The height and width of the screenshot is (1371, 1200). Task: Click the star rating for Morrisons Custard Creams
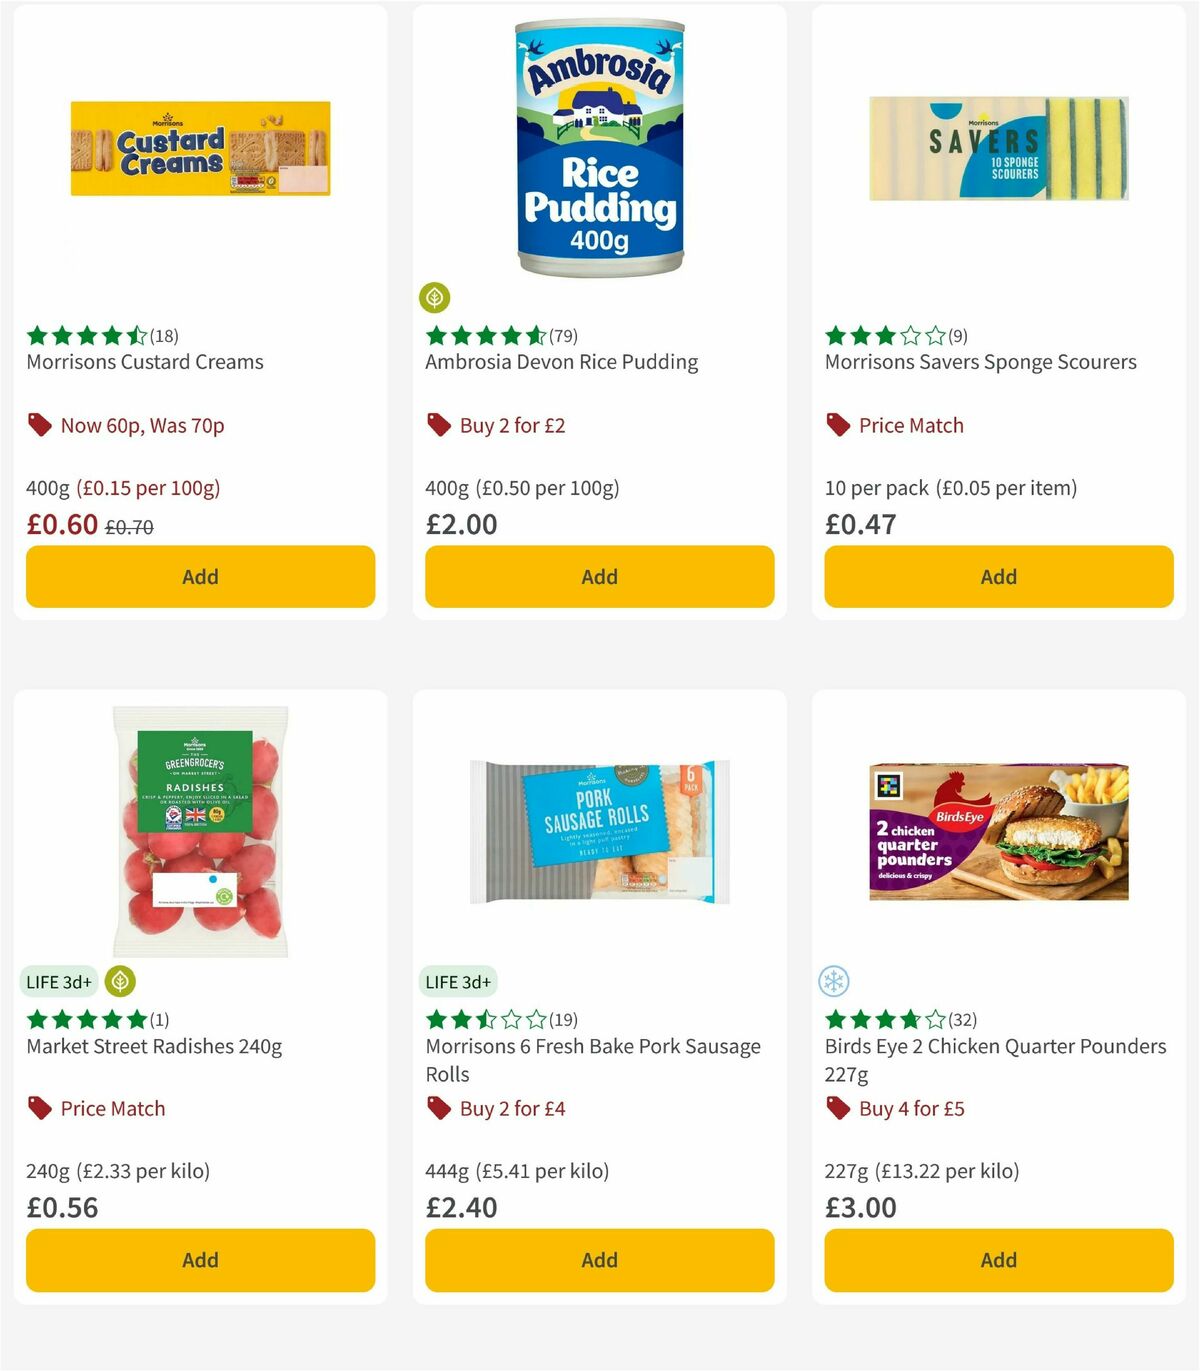[x=85, y=335]
